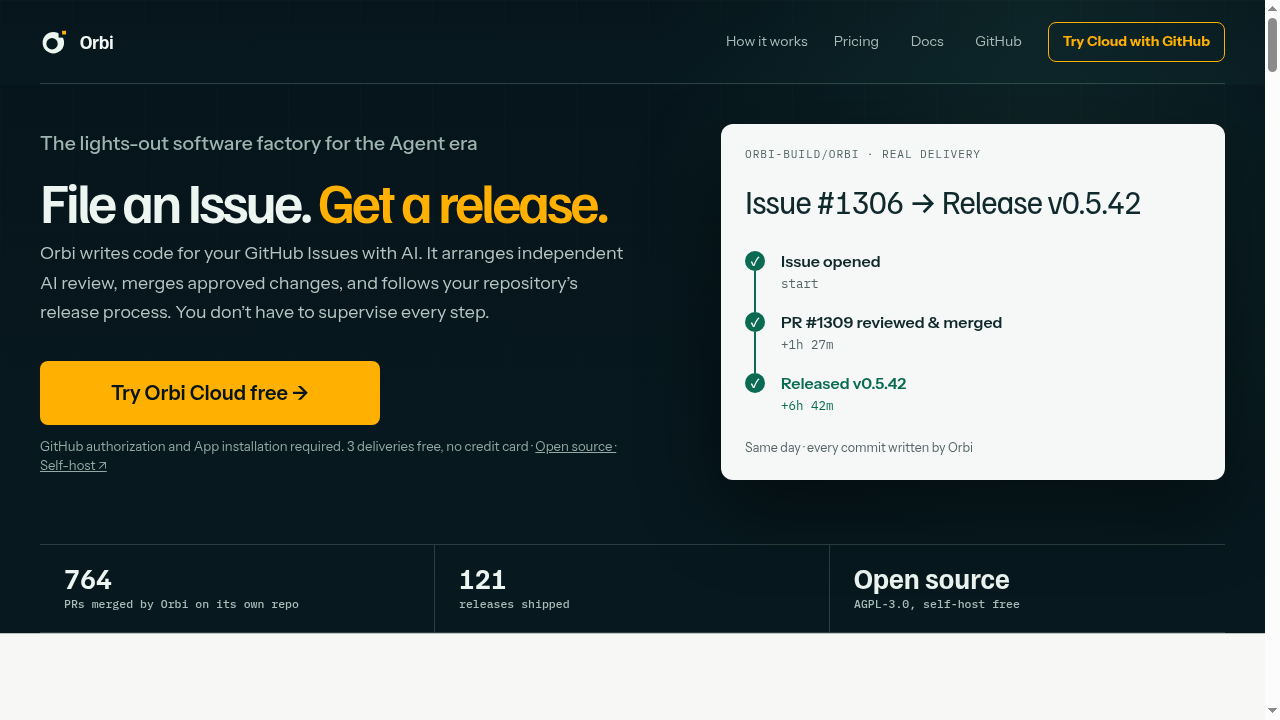
Task: Click the +1h 27m timestamp
Action: (x=807, y=344)
